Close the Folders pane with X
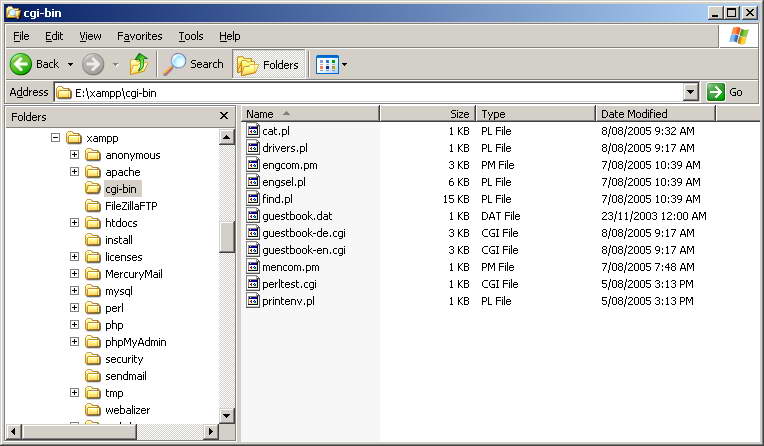Viewport: 764px width, 446px height. (x=224, y=116)
